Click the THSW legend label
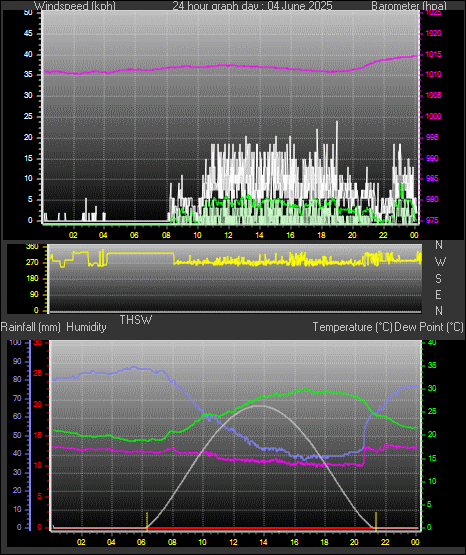466x555 pixels. coord(136,320)
